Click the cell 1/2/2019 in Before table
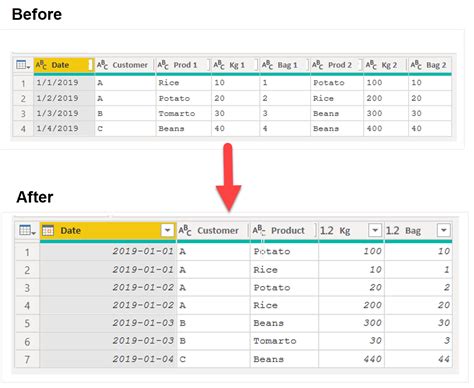 64,98
